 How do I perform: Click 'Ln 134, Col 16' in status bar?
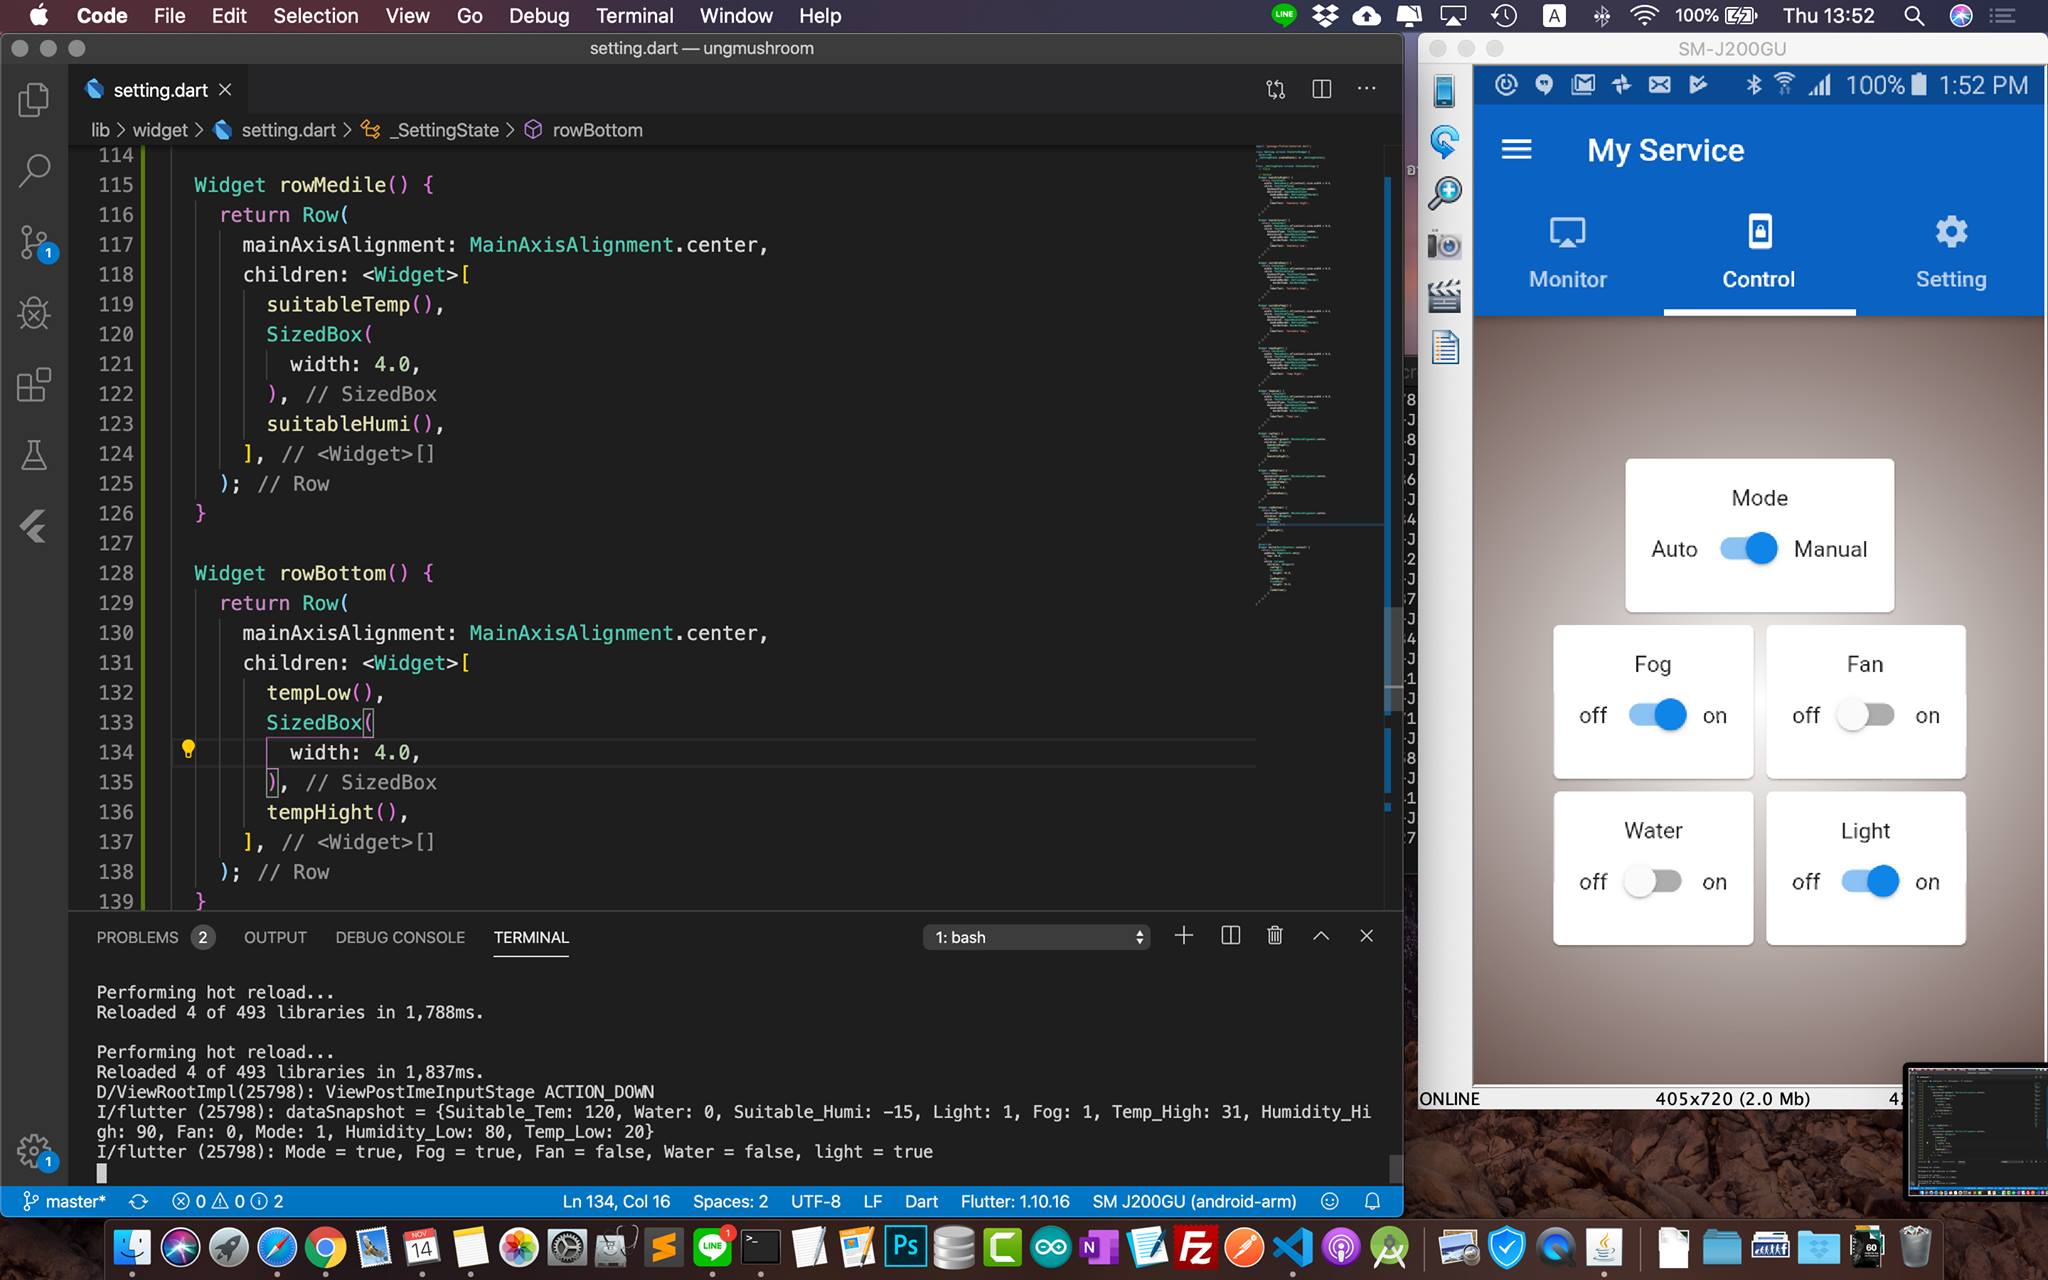[x=616, y=1201]
